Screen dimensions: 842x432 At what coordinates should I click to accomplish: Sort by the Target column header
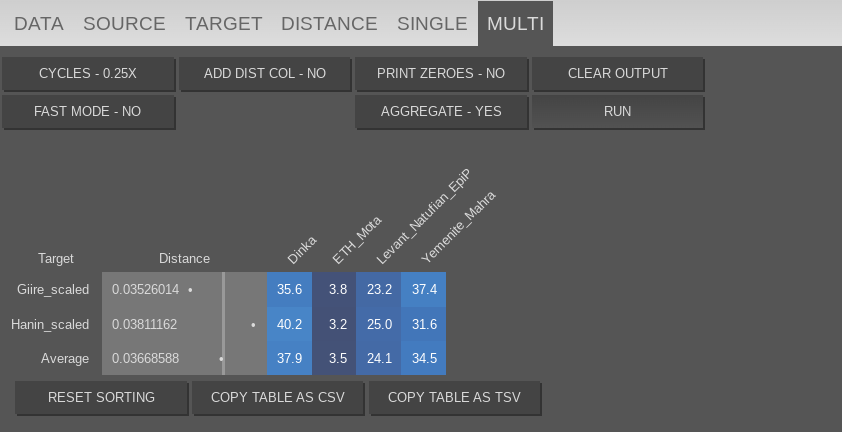[56, 259]
